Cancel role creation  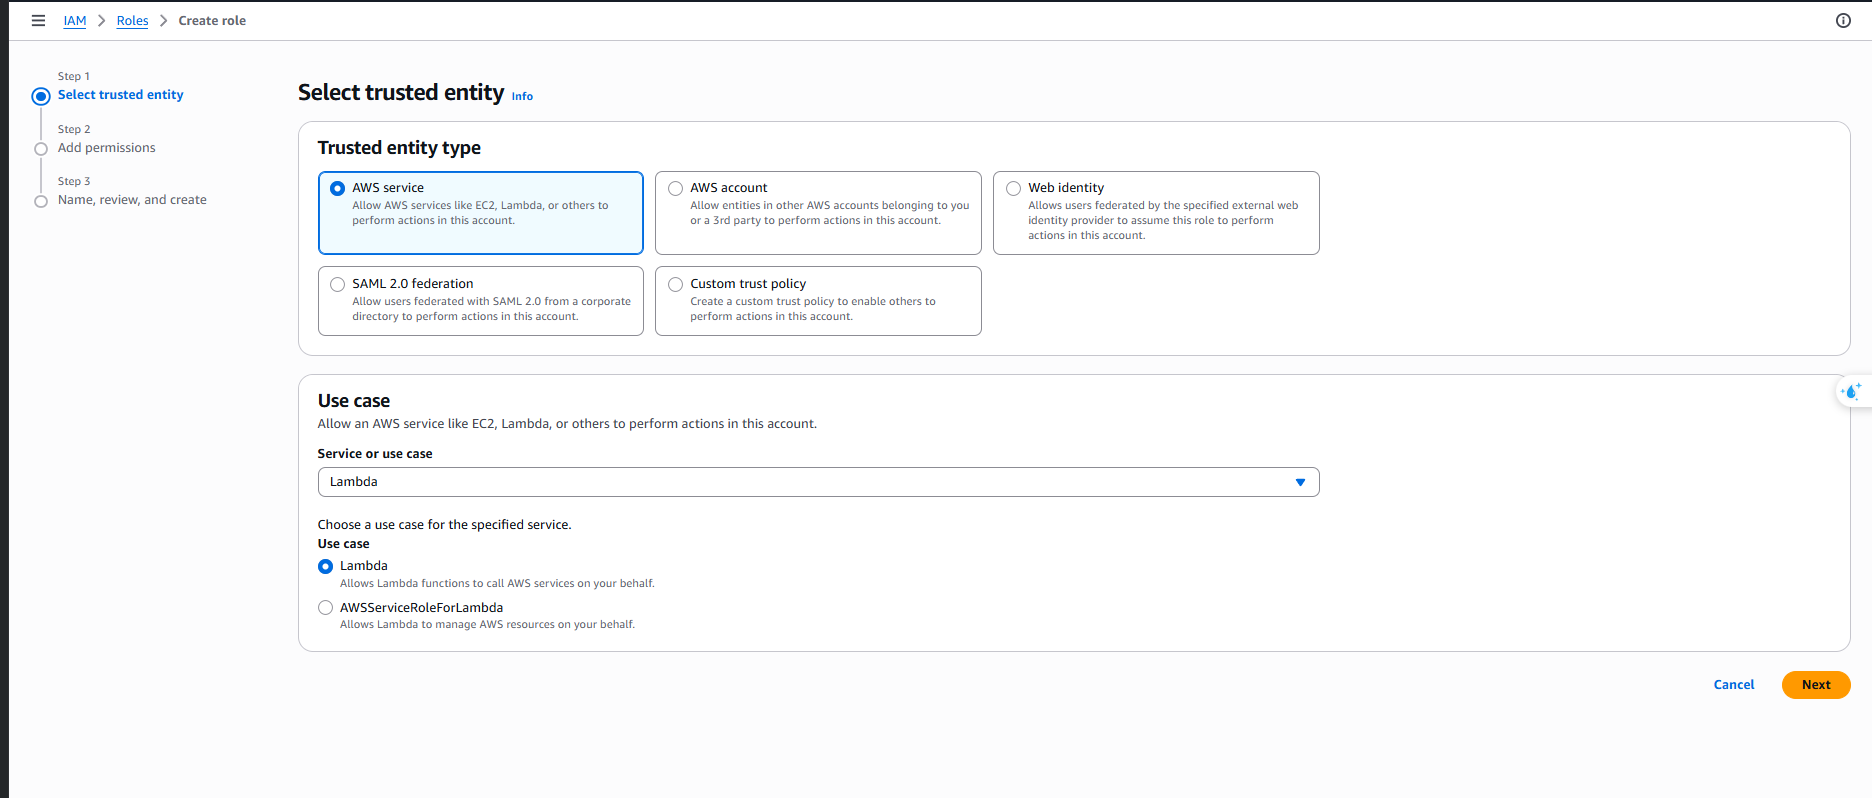click(1734, 685)
